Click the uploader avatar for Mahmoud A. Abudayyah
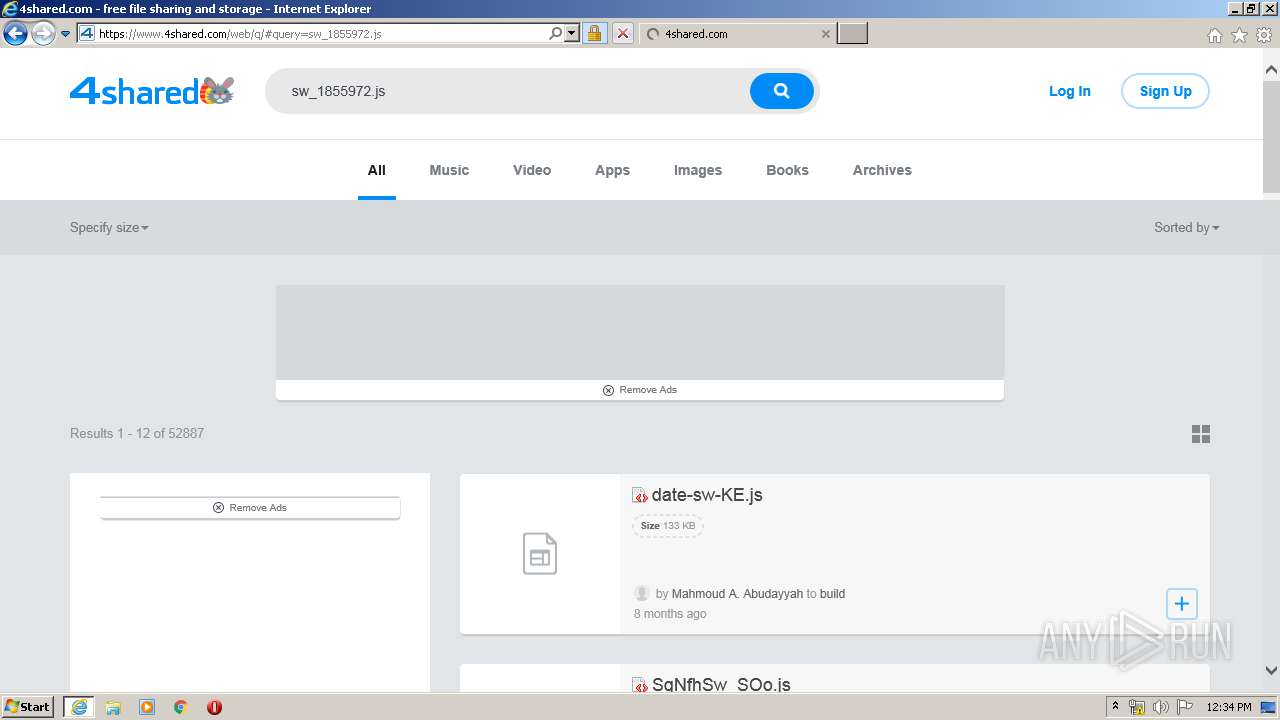This screenshot has width=1280, height=720. (642, 594)
